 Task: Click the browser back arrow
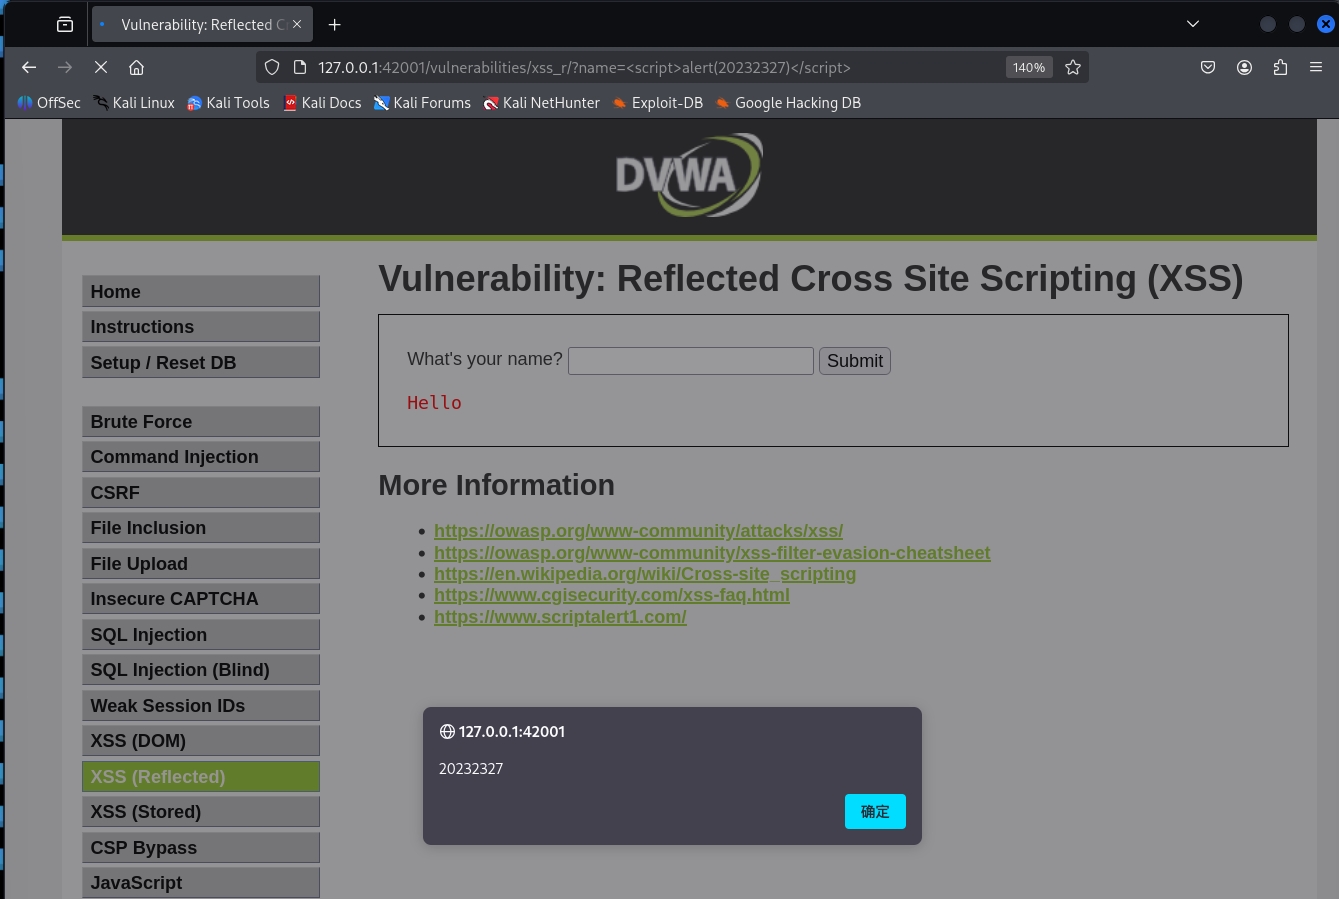(x=29, y=67)
